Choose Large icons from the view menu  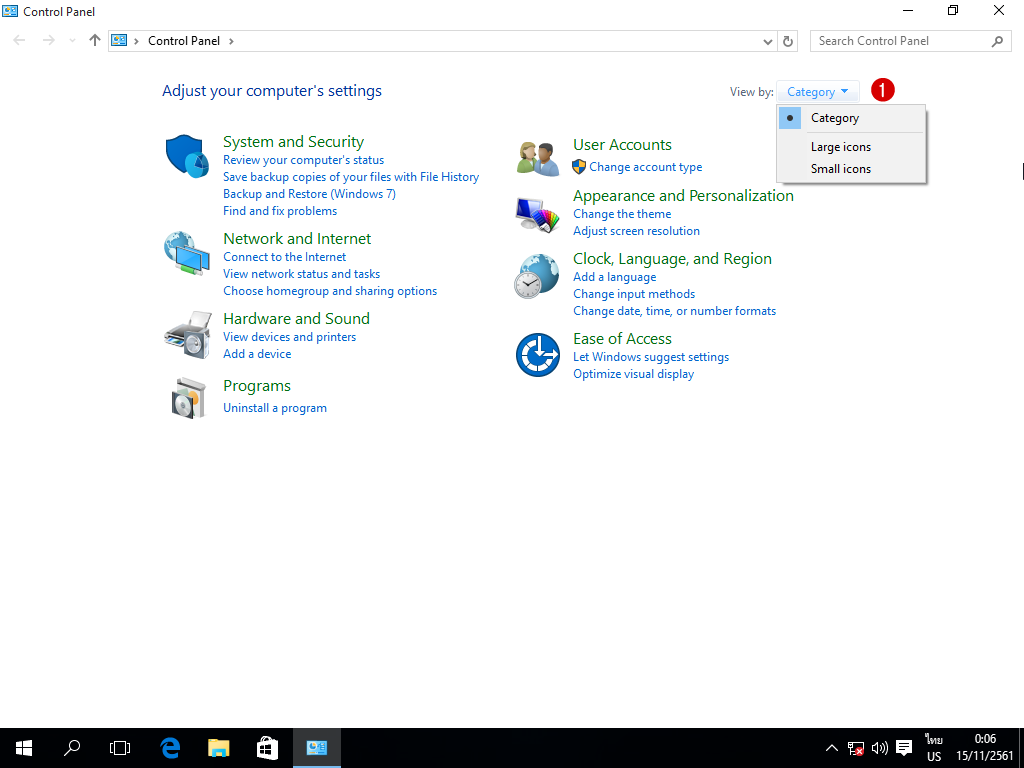pyautogui.click(x=841, y=147)
